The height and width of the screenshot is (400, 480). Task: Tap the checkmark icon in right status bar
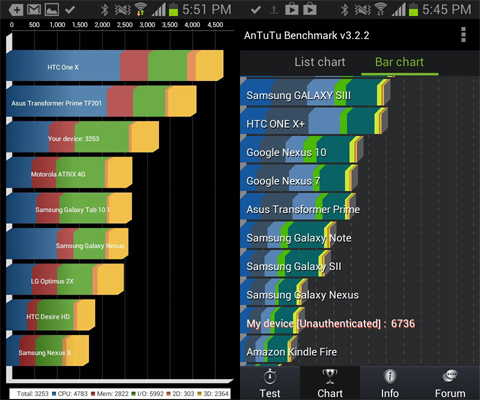click(256, 10)
